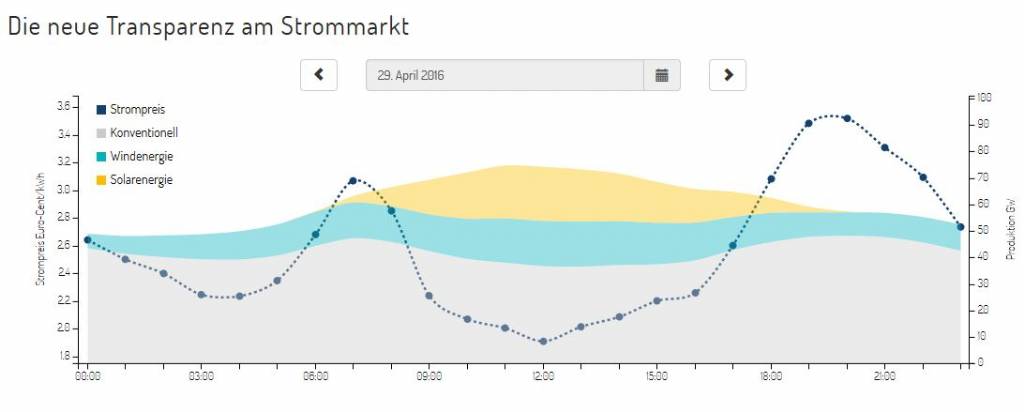Toggle the Strompreis legend entry
Image resolution: width=1024 pixels, height=412 pixels.
tap(137, 109)
